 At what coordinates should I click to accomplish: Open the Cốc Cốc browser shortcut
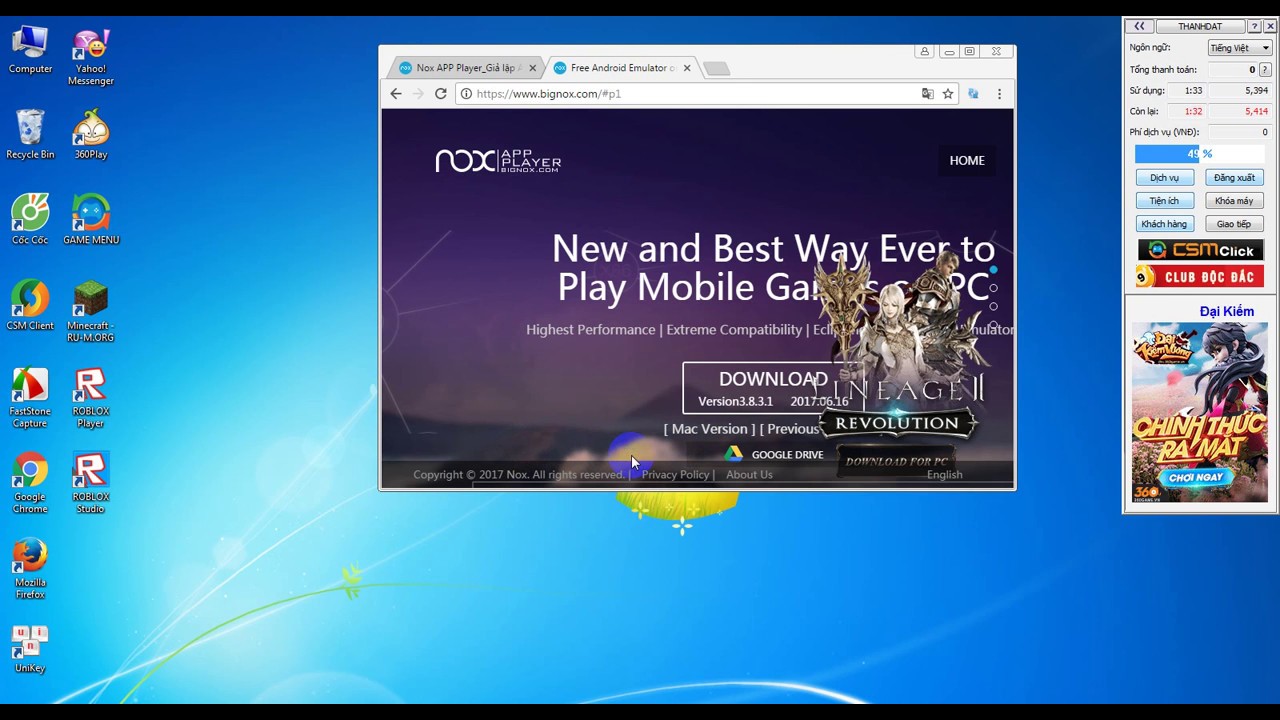pyautogui.click(x=30, y=220)
